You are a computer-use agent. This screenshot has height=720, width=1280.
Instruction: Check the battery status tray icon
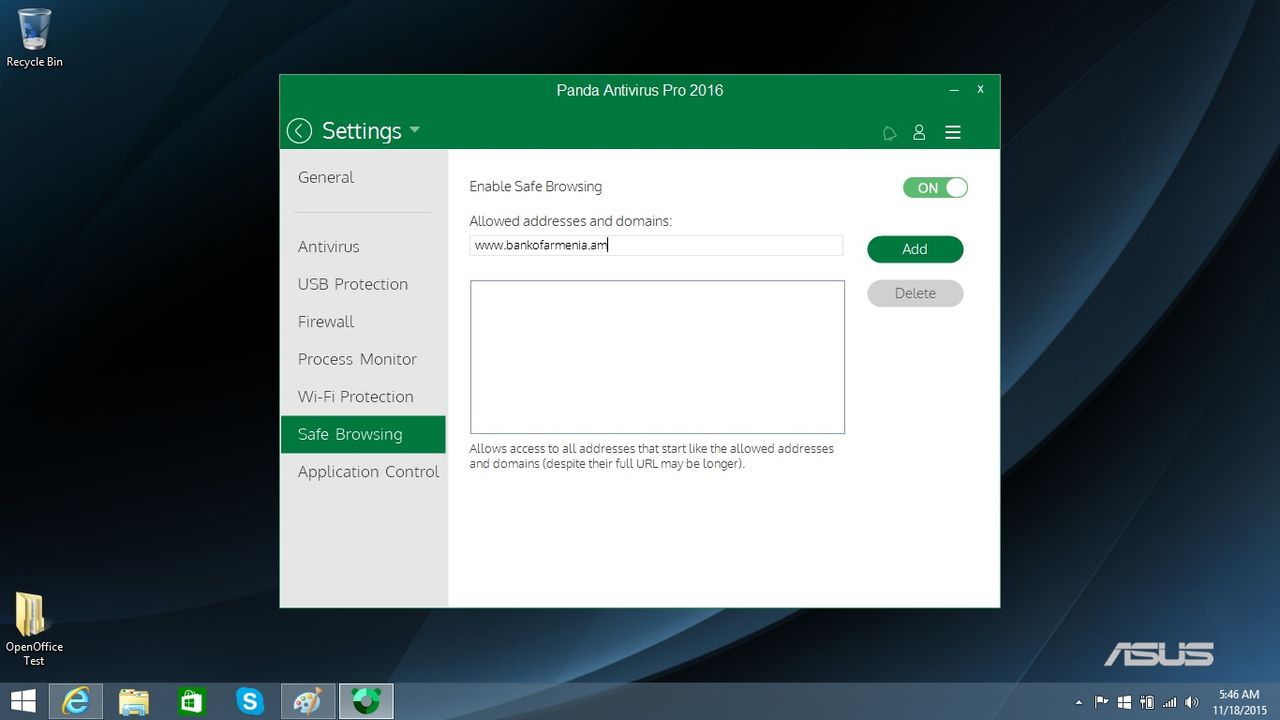(1146, 702)
